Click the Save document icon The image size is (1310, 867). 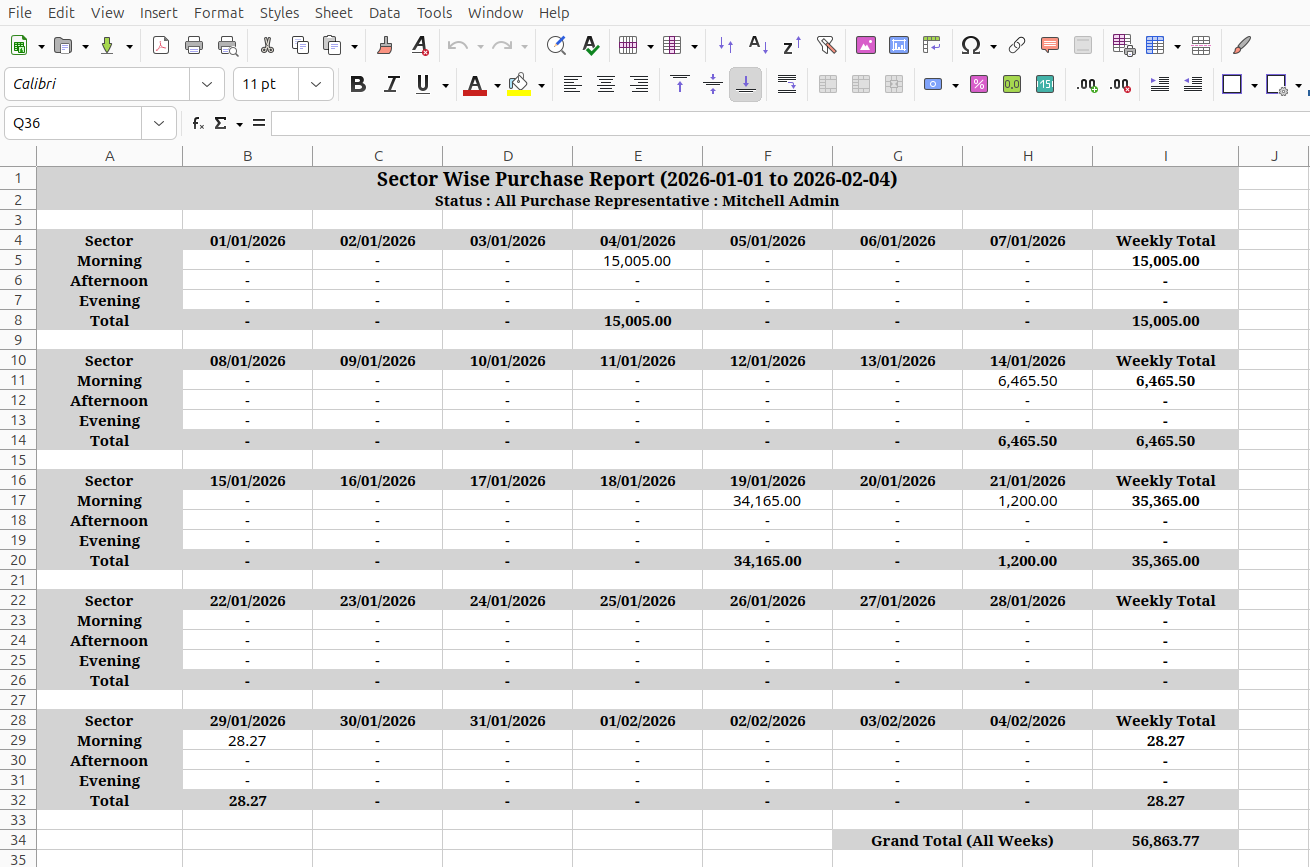tap(106, 45)
